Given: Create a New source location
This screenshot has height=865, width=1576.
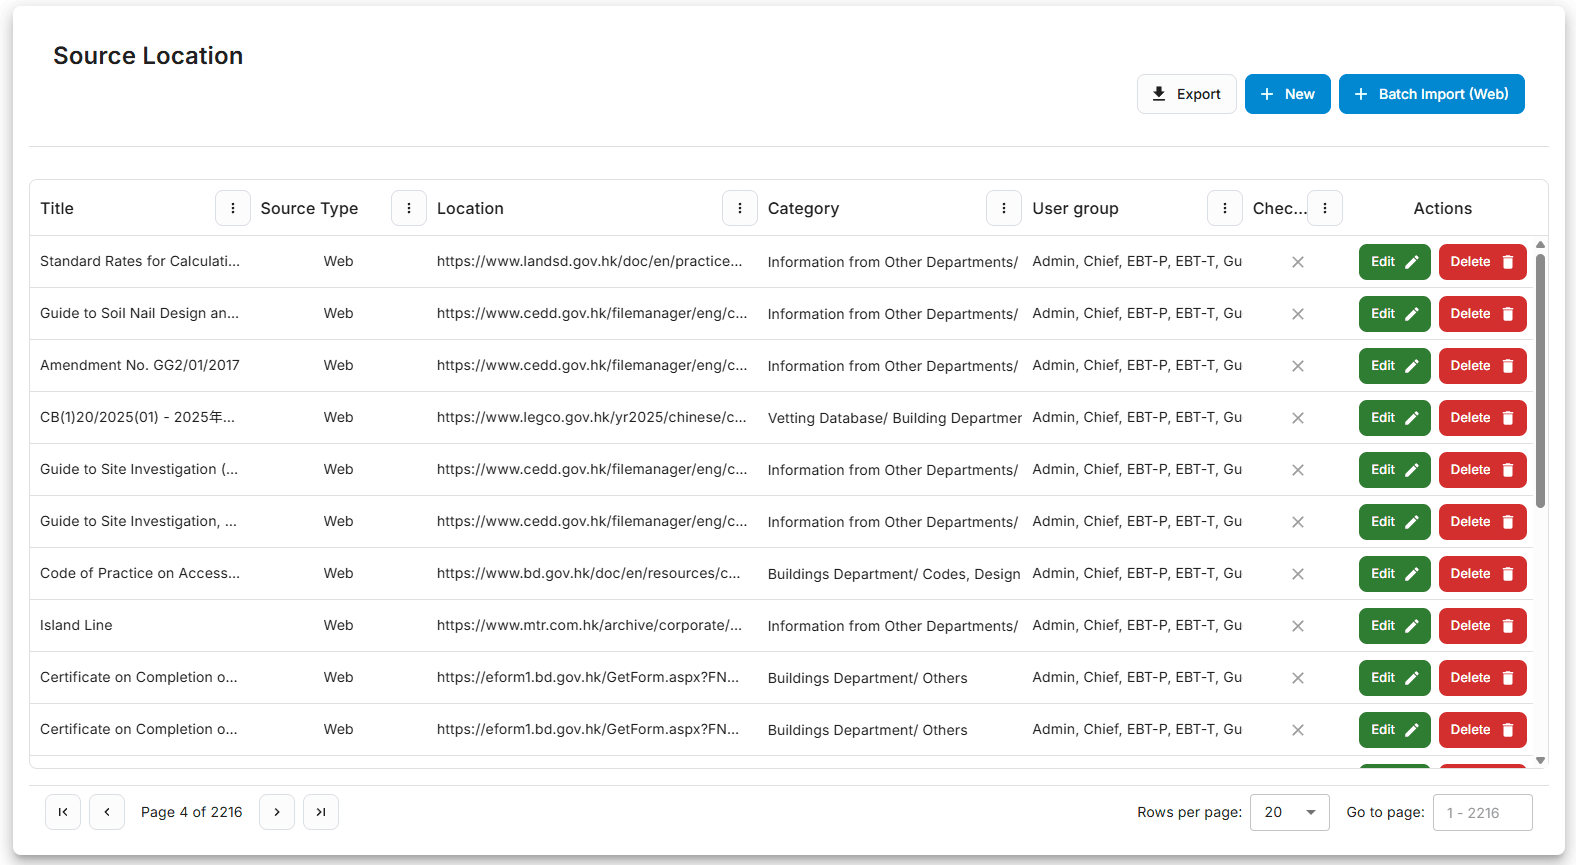Looking at the screenshot, I should pos(1288,94).
